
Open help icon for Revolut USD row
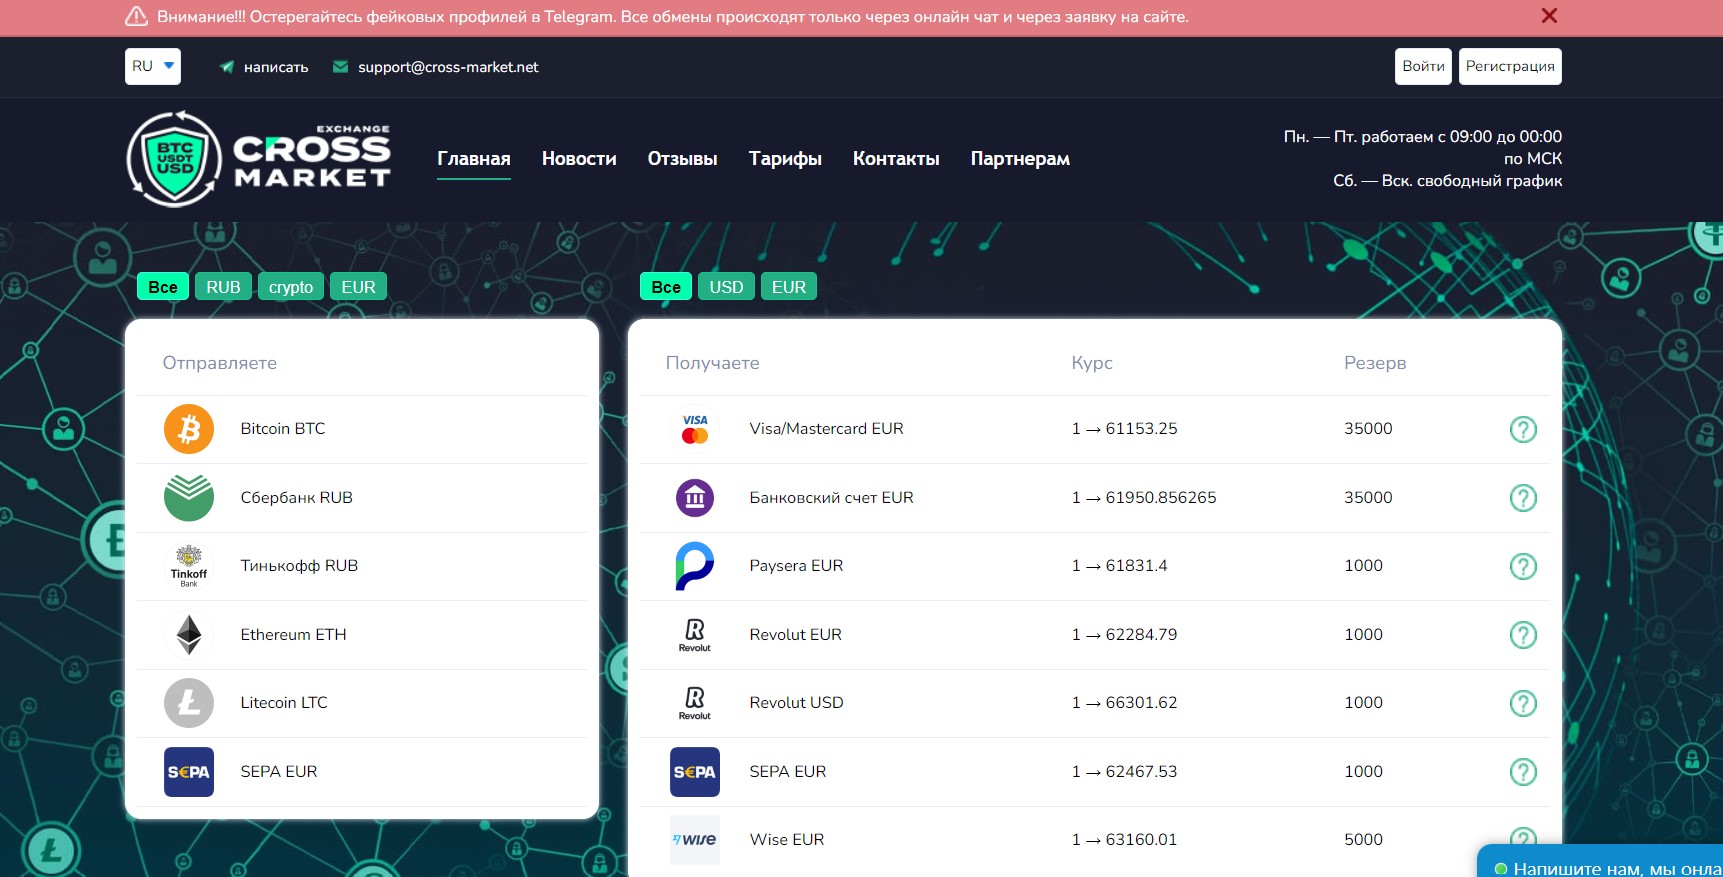[x=1522, y=703]
